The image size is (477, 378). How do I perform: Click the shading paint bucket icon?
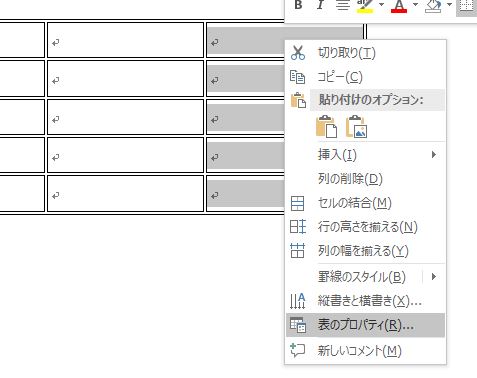click(x=433, y=6)
